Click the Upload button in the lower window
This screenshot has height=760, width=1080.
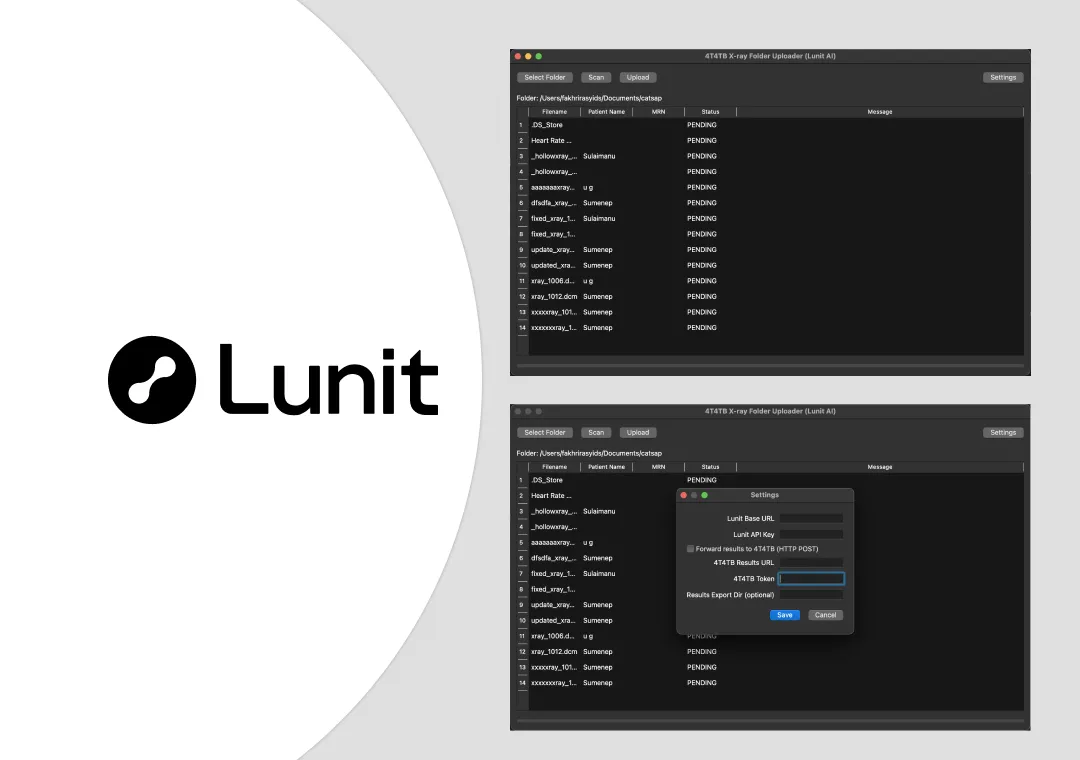638,433
